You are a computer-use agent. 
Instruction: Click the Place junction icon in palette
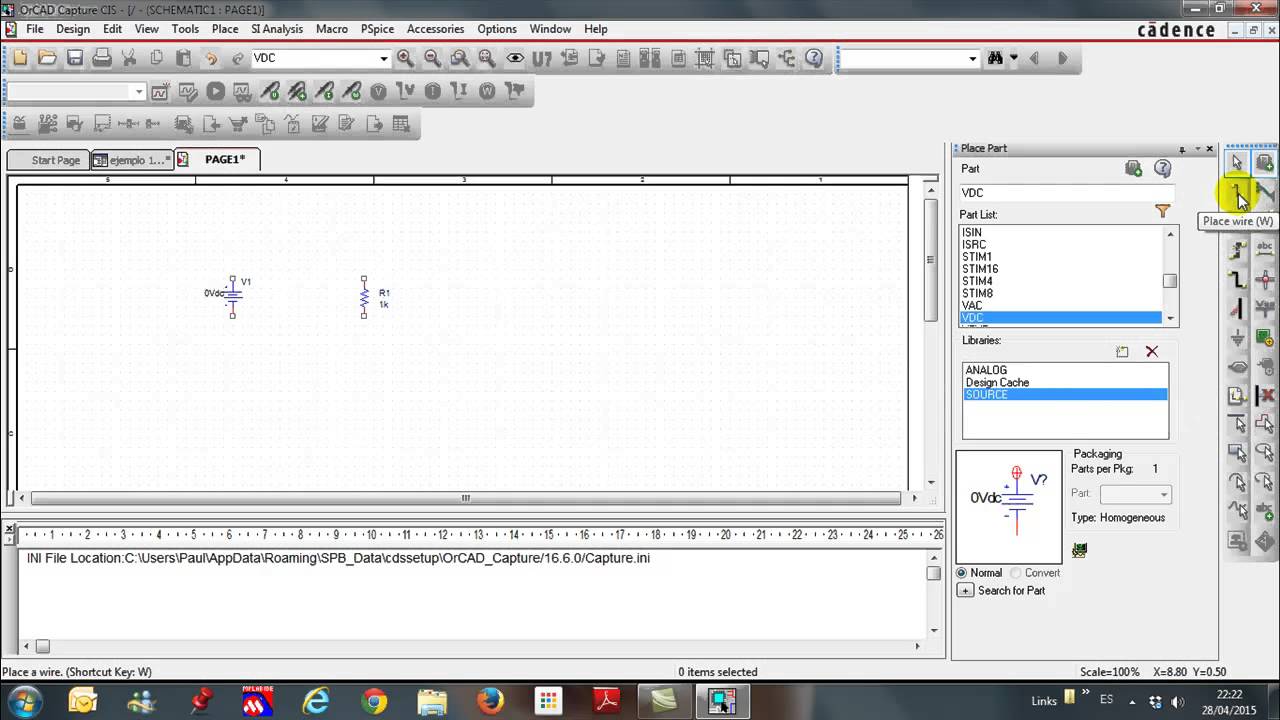[1264, 280]
